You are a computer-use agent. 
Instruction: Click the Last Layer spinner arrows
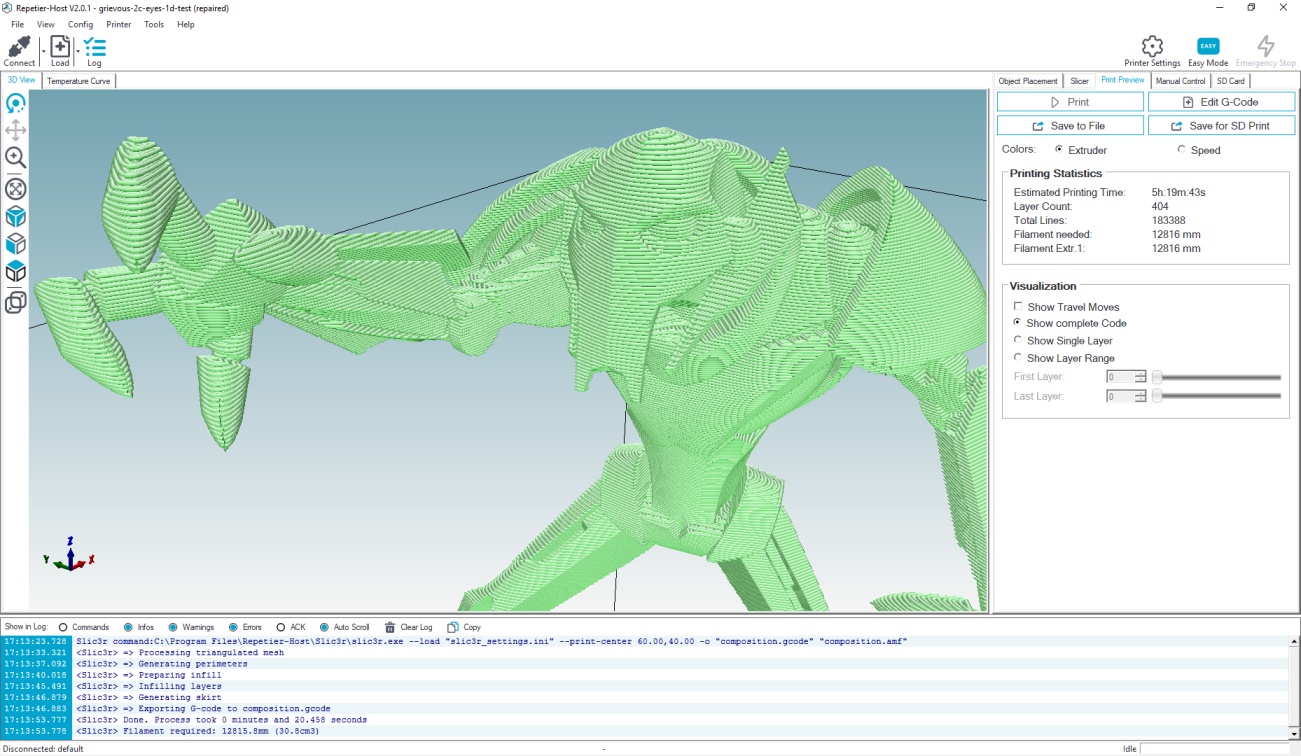point(1140,396)
